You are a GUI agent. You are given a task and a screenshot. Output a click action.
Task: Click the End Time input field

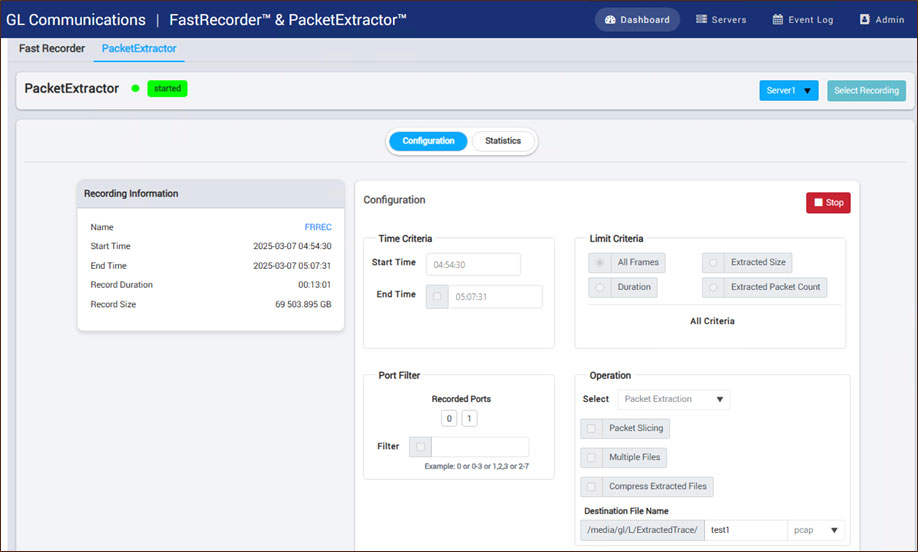tap(495, 297)
